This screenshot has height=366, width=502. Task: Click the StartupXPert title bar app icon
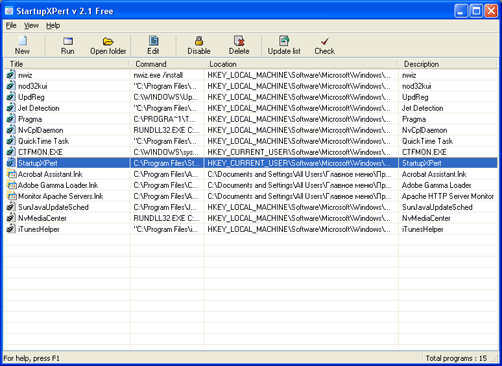click(9, 11)
